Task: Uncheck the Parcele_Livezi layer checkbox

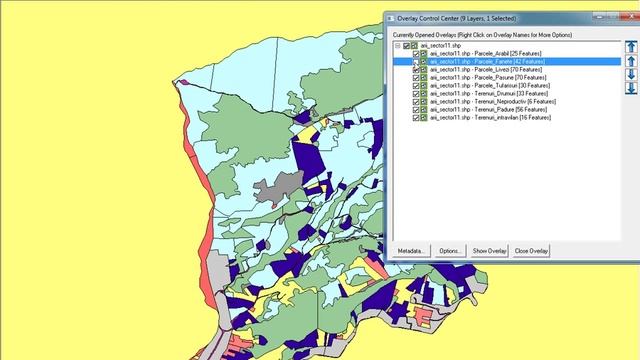Action: 416,70
